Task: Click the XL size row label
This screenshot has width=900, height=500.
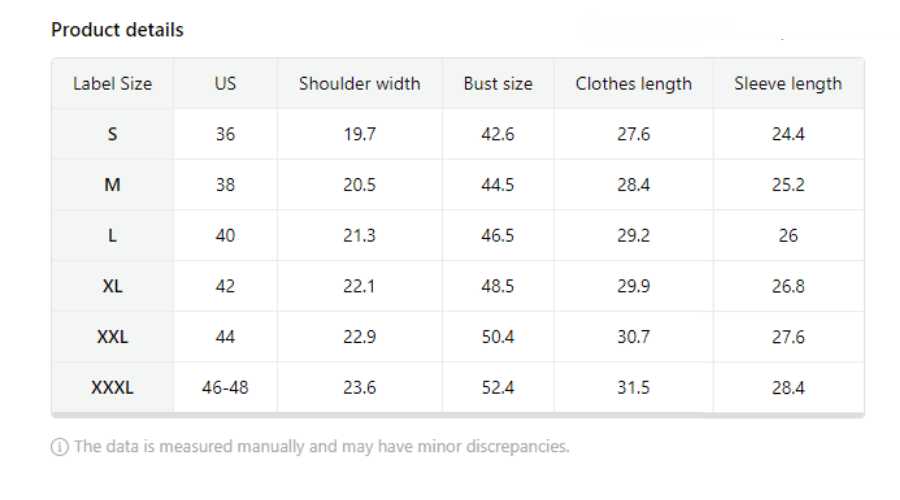Action: [x=112, y=286]
